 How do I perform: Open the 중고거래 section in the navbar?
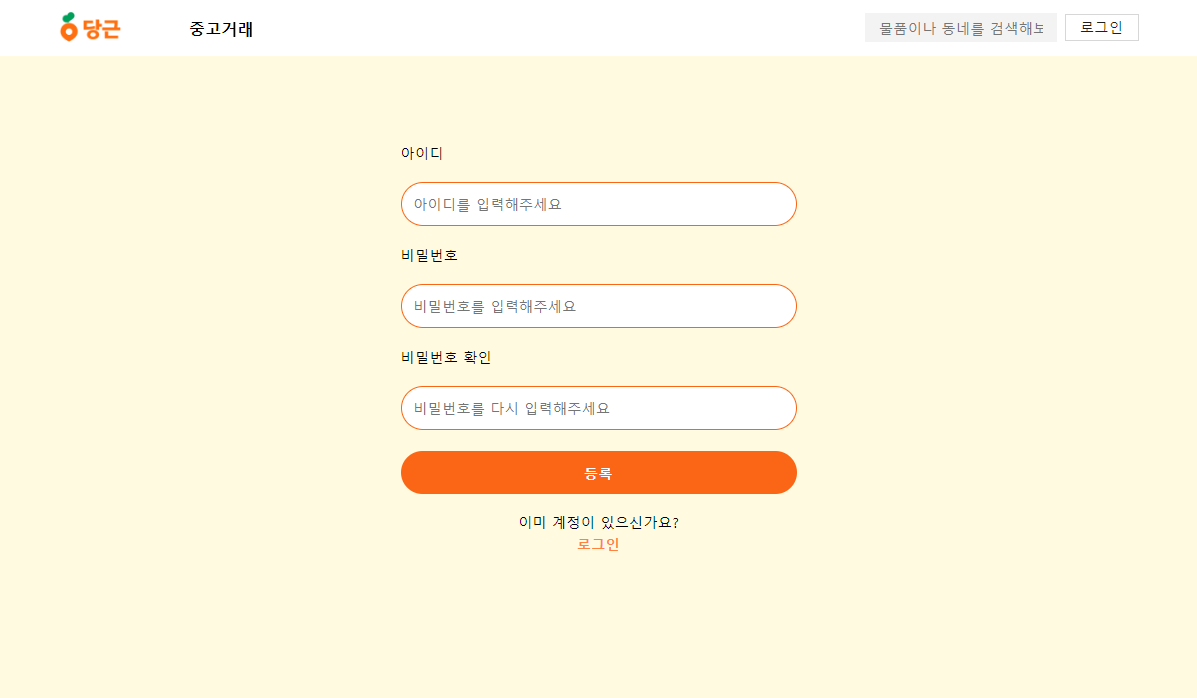[222, 29]
